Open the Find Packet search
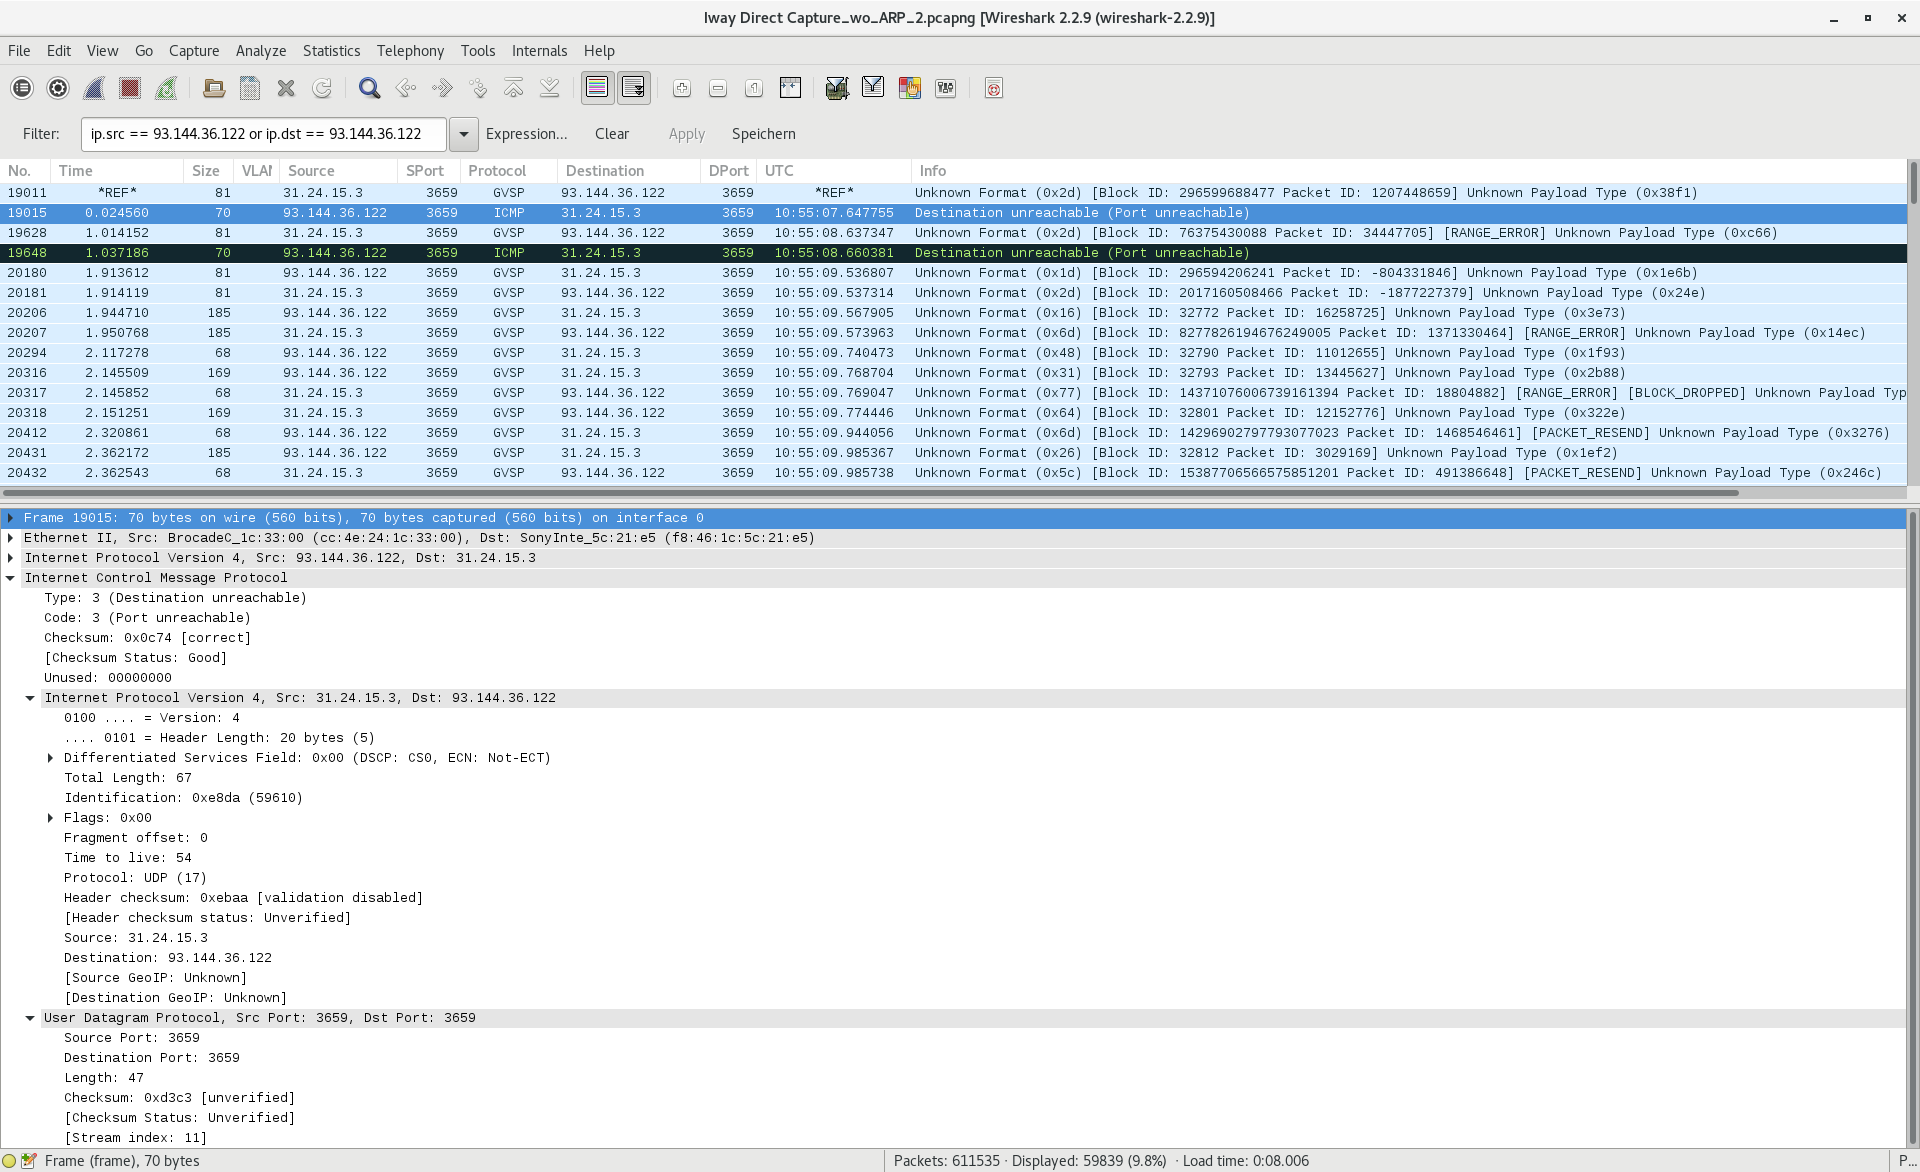This screenshot has height=1172, width=1920. [369, 88]
